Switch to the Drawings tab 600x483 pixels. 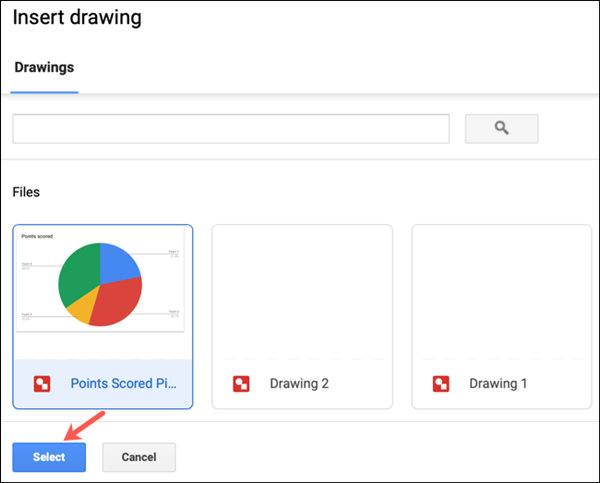(44, 68)
